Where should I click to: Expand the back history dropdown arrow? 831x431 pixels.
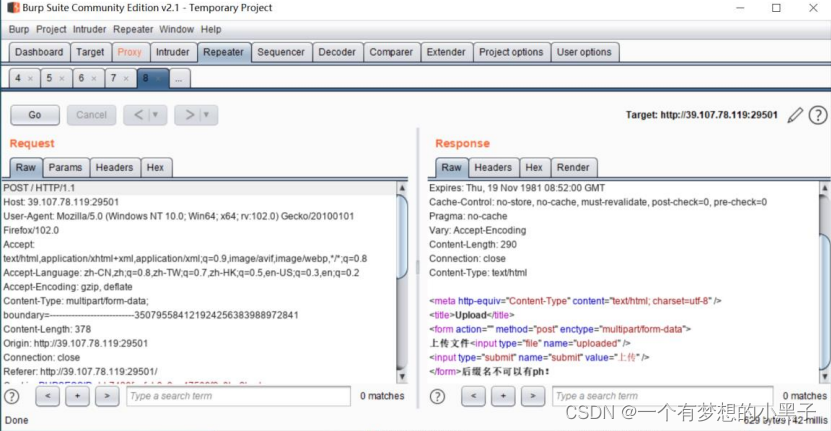[x=156, y=115]
